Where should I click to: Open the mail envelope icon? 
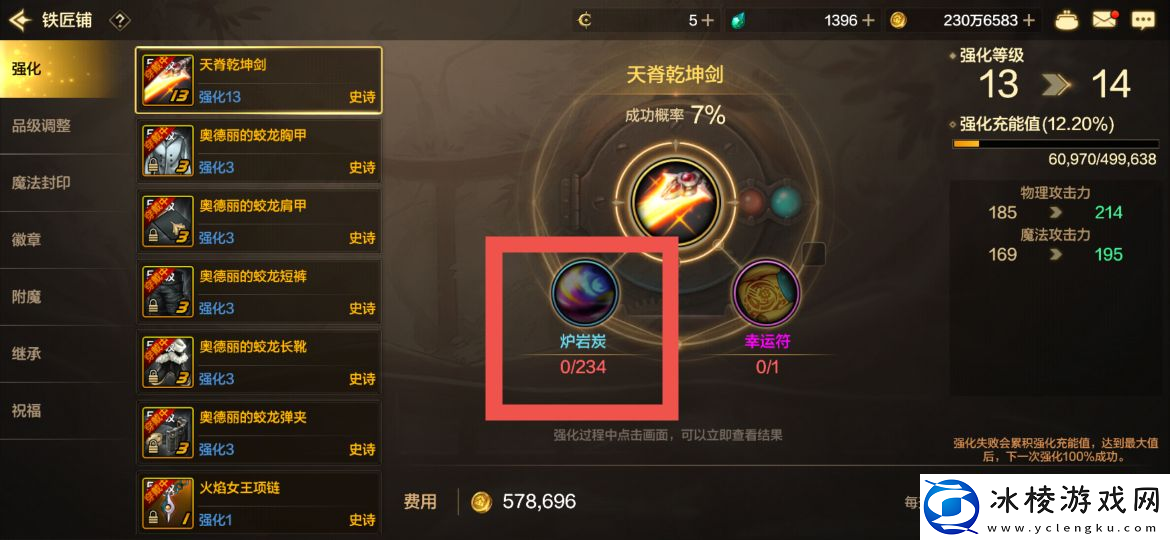click(1106, 20)
